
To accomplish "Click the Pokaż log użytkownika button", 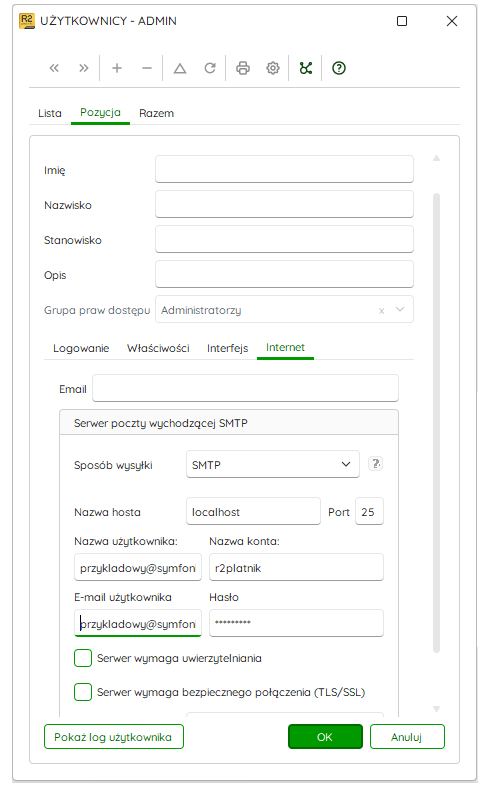I will pyautogui.click(x=114, y=737).
